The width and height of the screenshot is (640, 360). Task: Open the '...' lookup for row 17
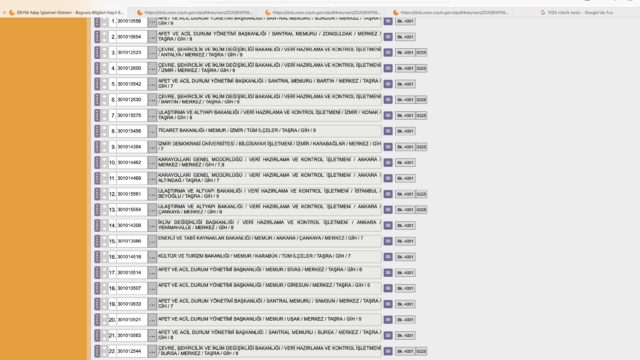click(152, 272)
